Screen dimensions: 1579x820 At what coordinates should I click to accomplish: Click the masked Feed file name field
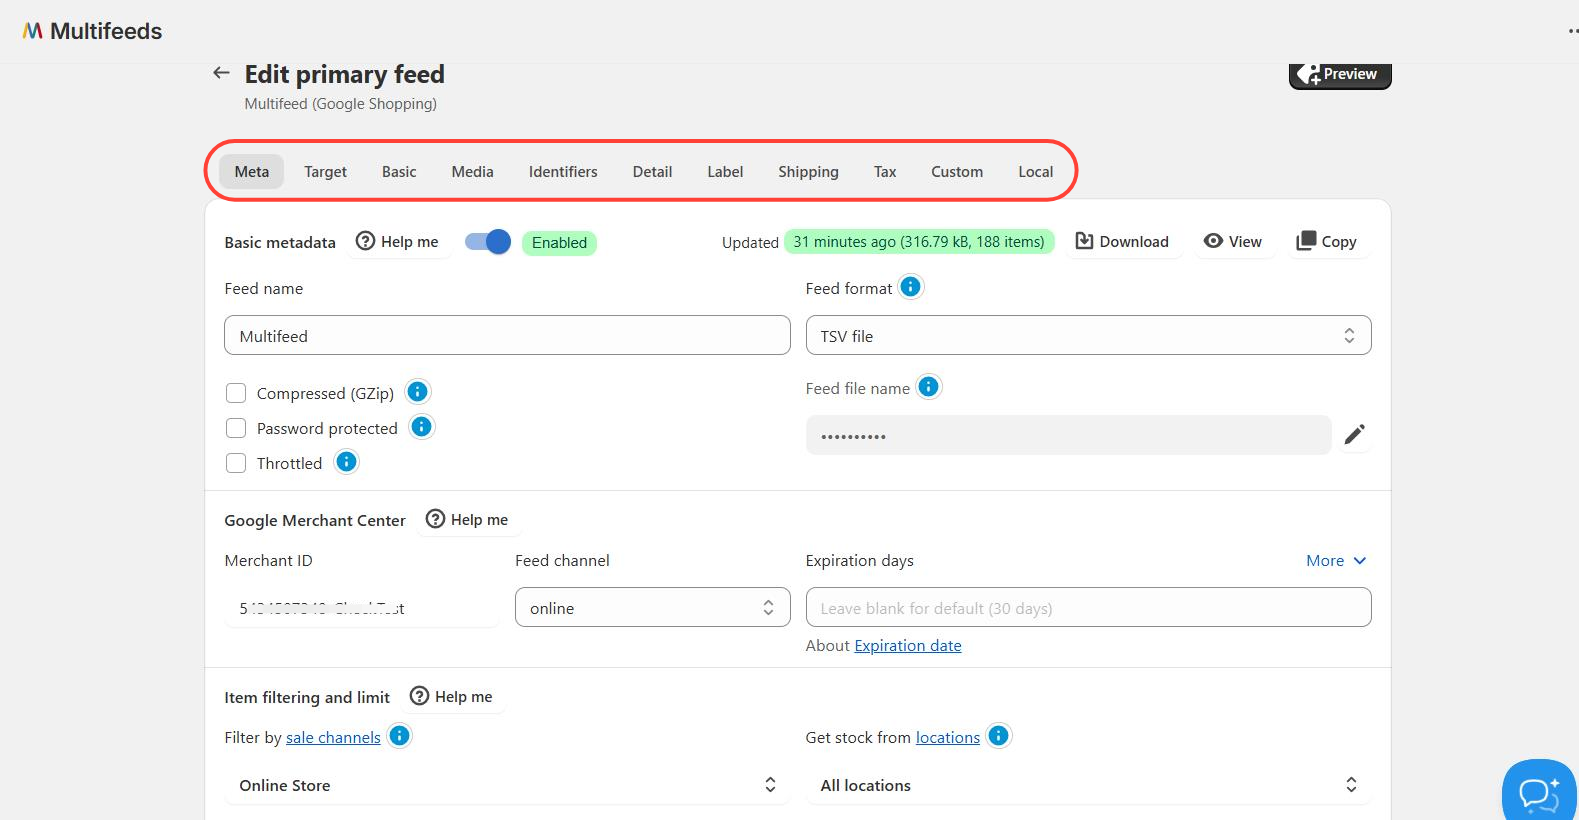coord(1068,435)
